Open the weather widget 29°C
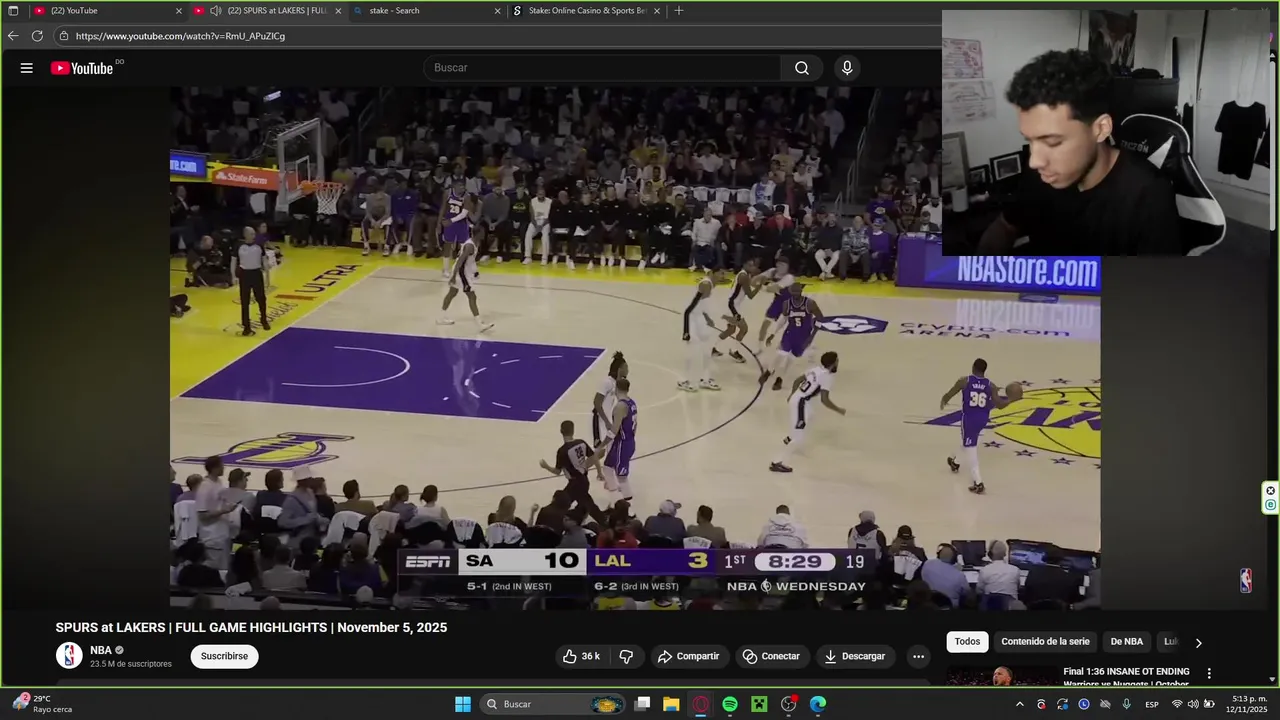This screenshot has width=1280, height=720. pyautogui.click(x=42, y=704)
